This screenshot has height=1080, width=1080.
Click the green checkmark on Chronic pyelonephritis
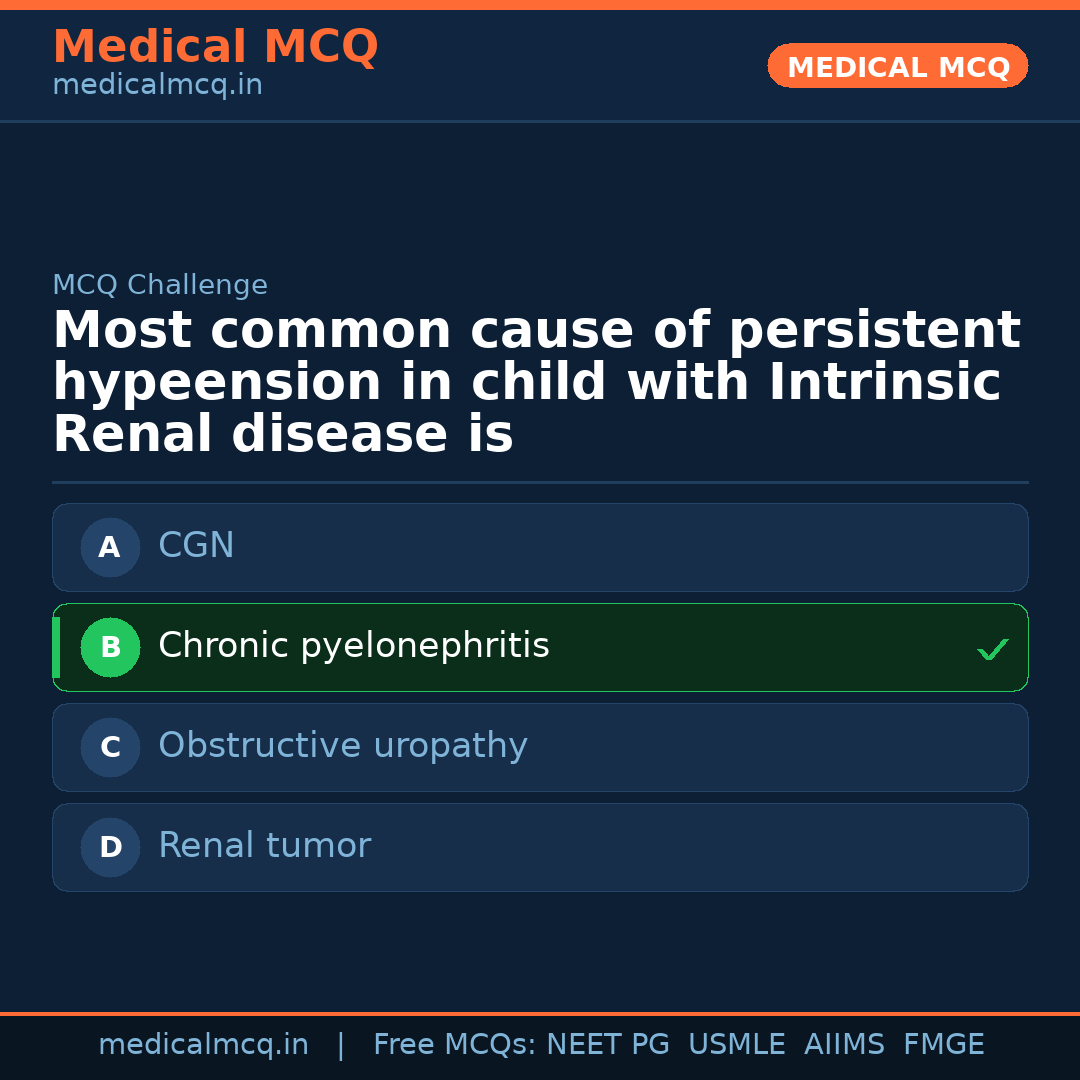pyautogui.click(x=992, y=650)
